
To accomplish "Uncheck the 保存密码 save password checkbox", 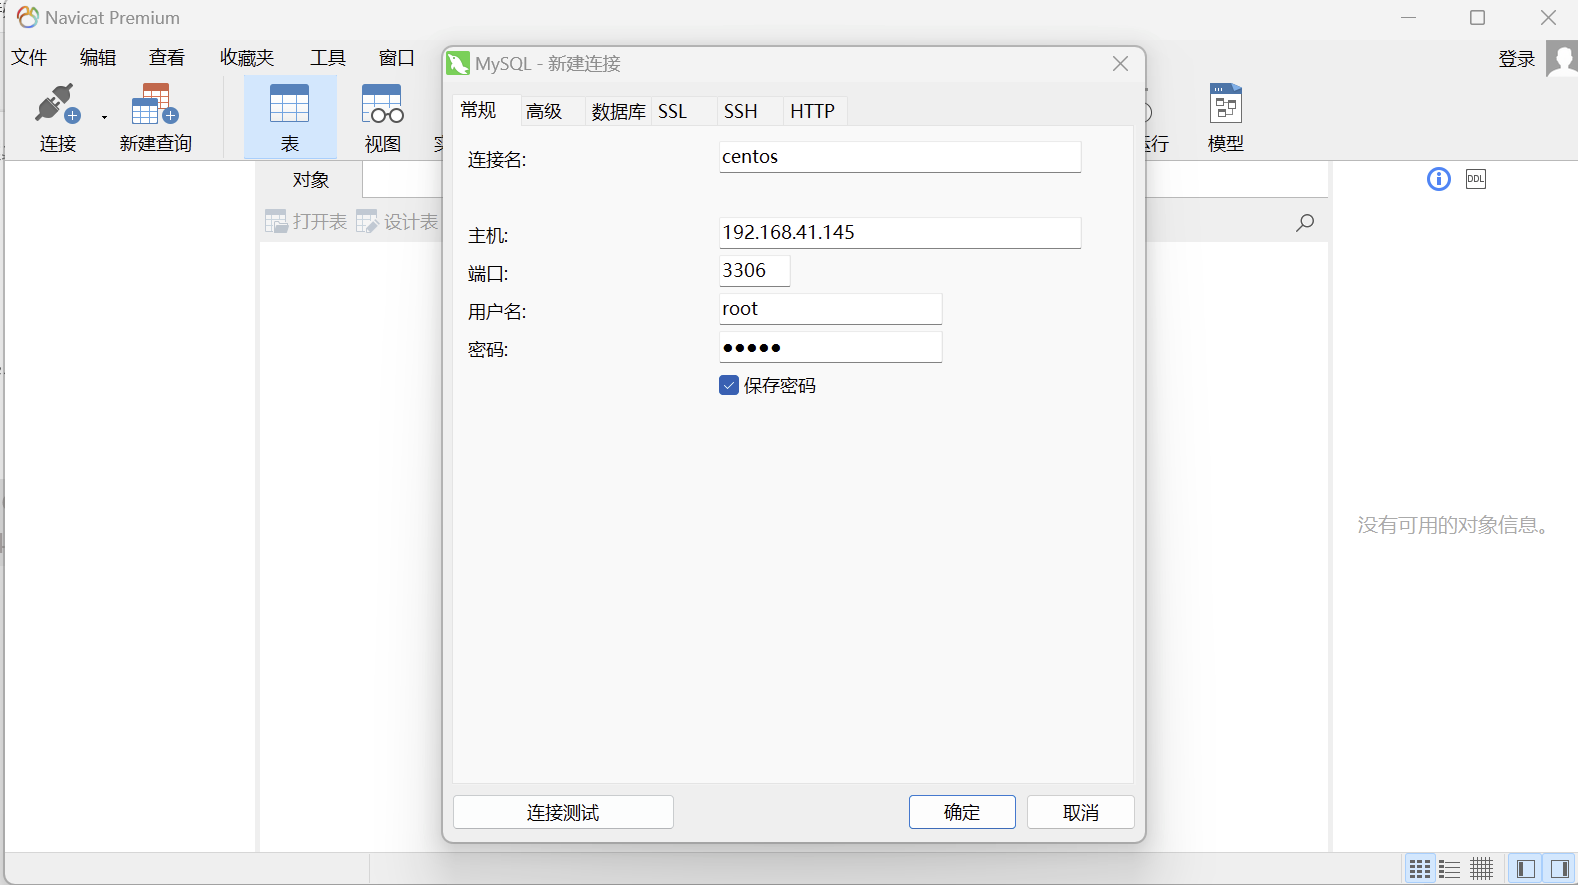I will (729, 385).
